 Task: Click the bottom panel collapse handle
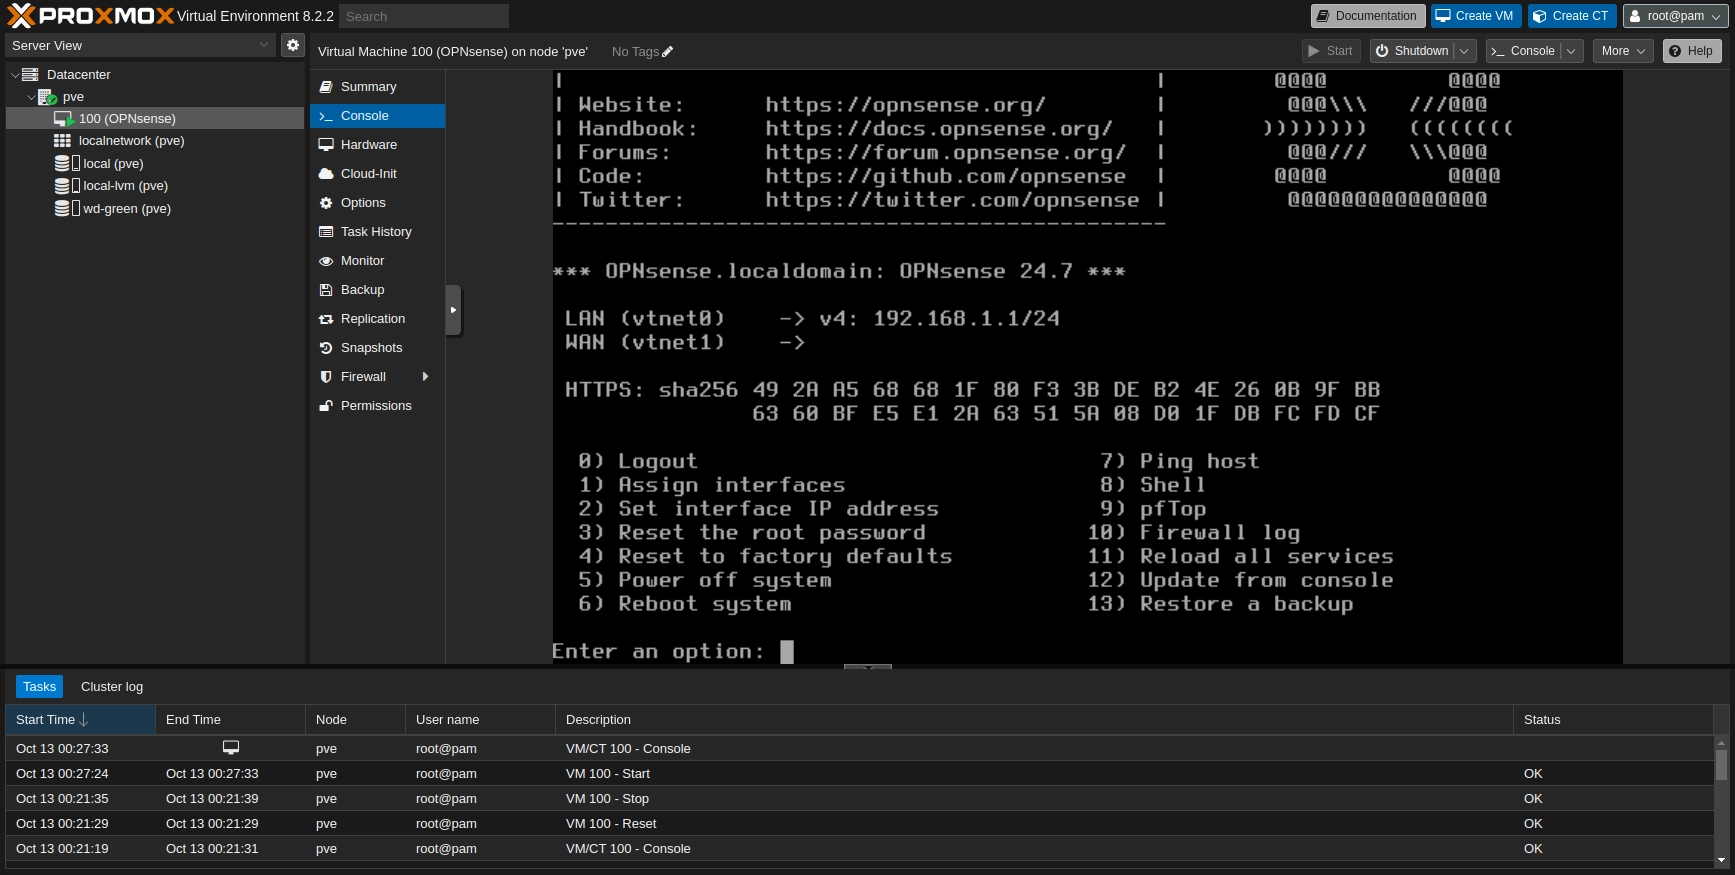pyautogui.click(x=868, y=666)
